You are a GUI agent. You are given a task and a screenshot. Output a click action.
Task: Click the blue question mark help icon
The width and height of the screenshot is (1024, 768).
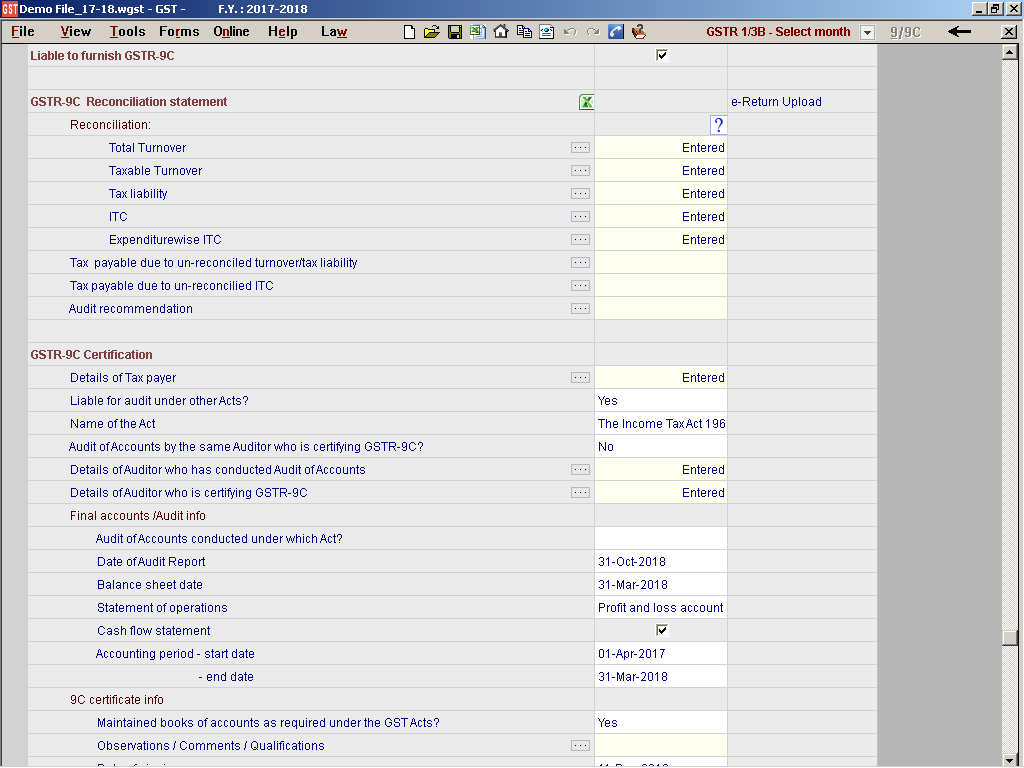(718, 125)
